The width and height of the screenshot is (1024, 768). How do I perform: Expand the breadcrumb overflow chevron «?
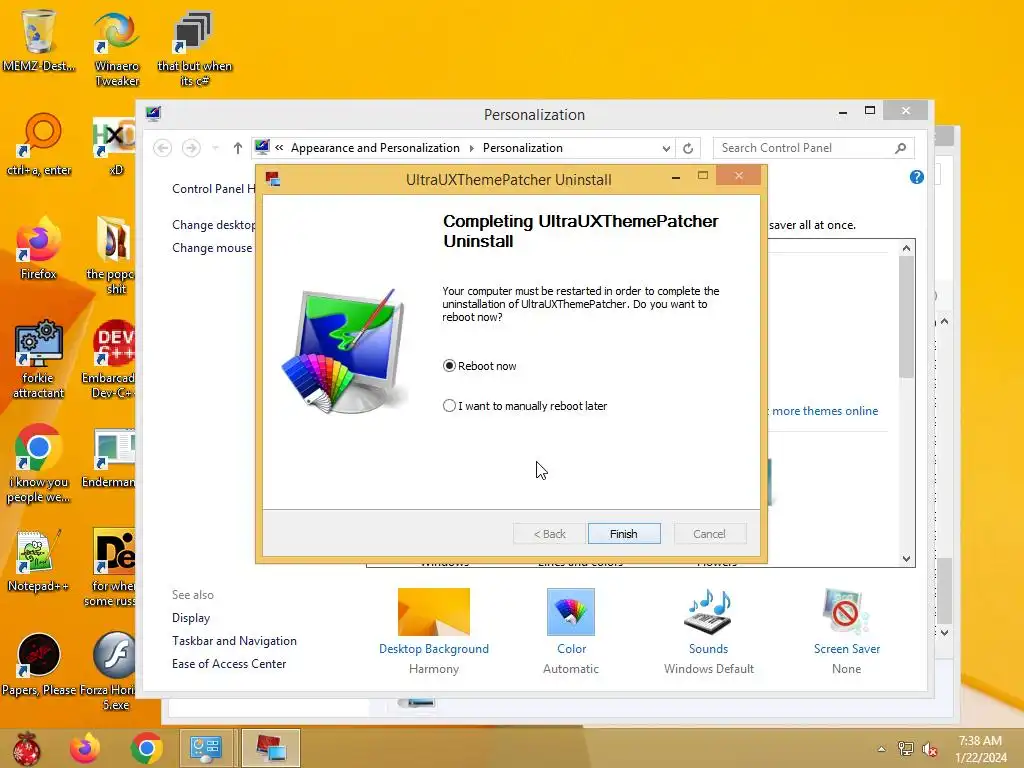point(279,148)
